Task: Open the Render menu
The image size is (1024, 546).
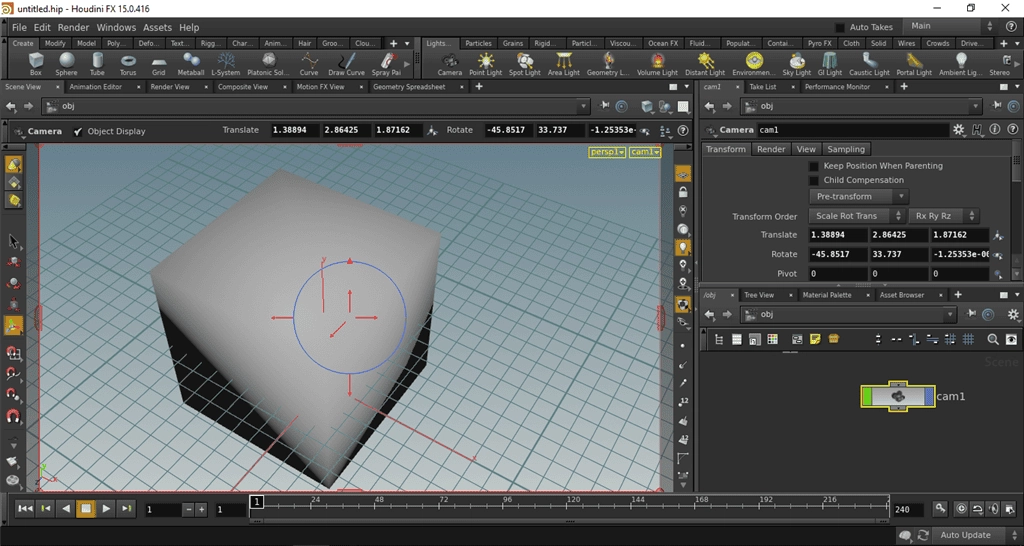Action: (73, 27)
